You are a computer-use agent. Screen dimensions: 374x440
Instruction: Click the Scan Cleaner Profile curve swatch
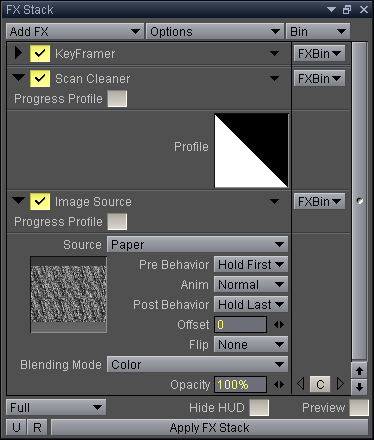point(251,151)
